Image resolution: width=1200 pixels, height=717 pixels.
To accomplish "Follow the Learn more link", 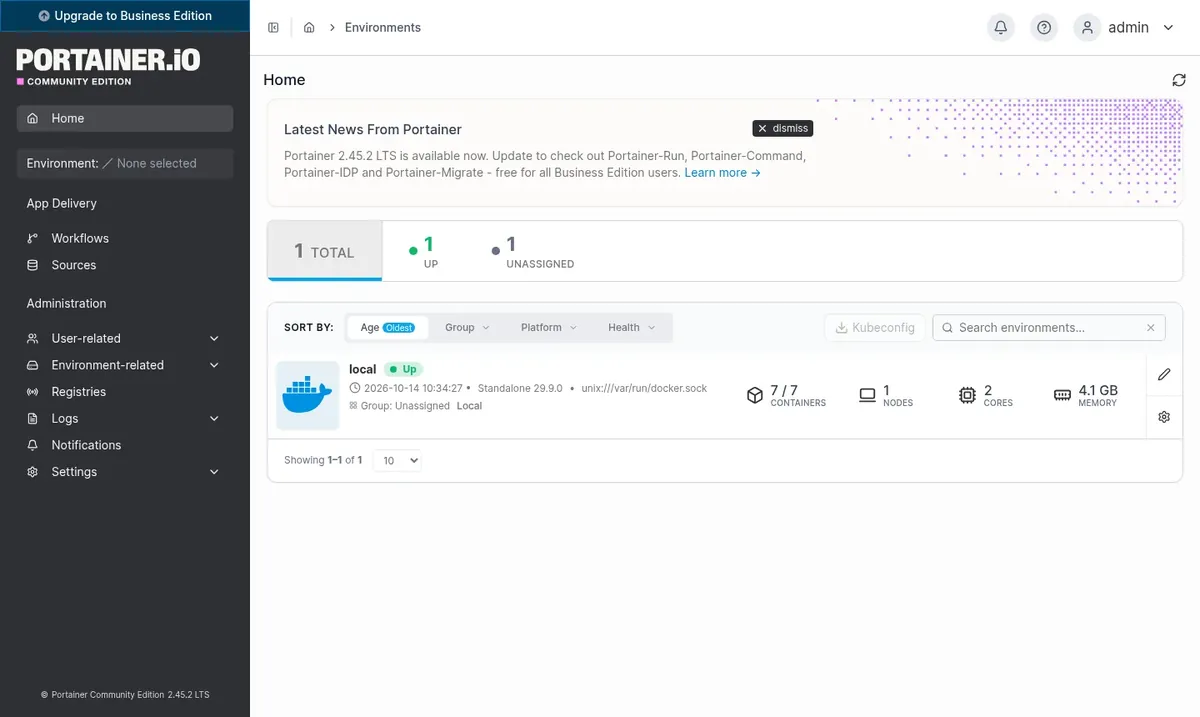I will [x=722, y=173].
